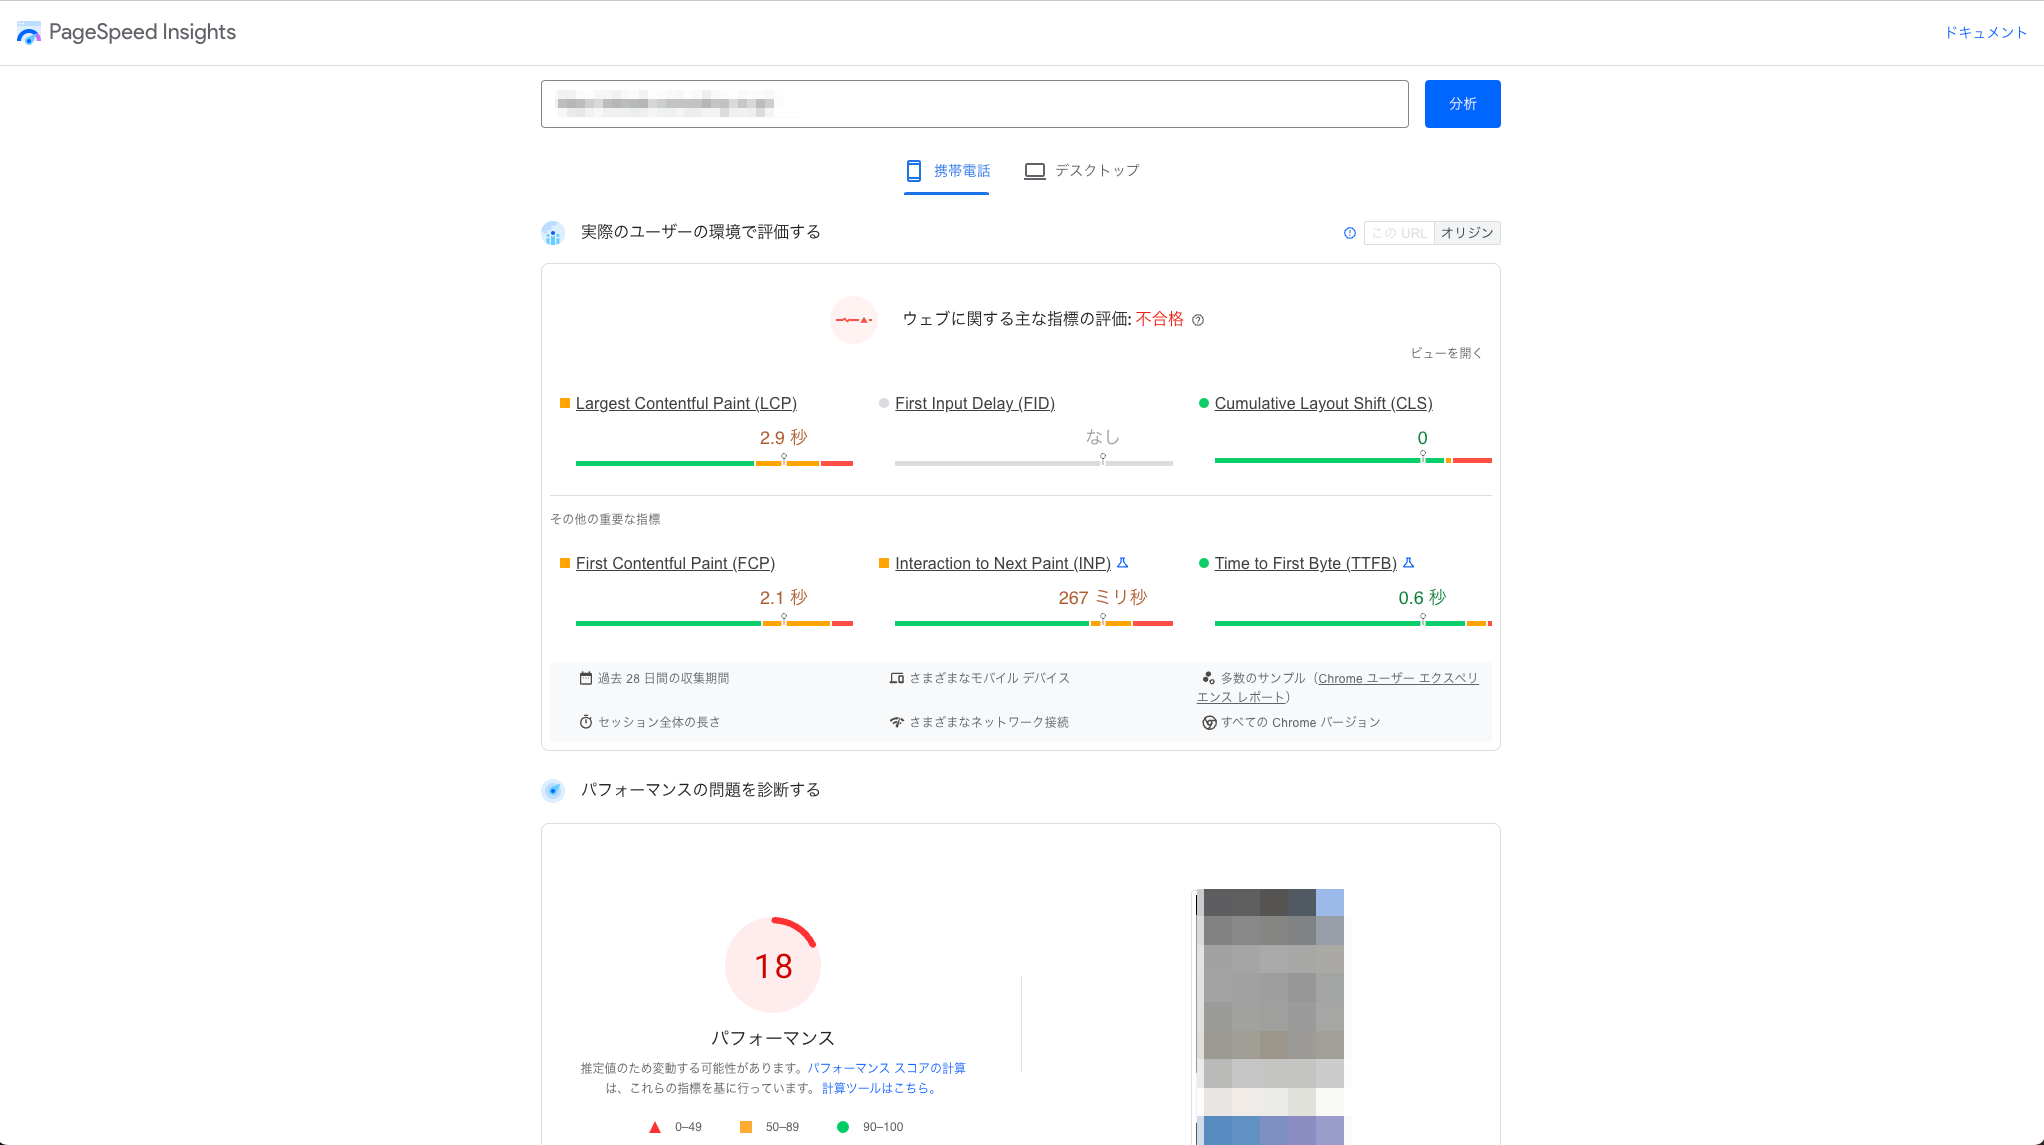
Task: Click the 不合格 assessment text
Action: 1160,319
